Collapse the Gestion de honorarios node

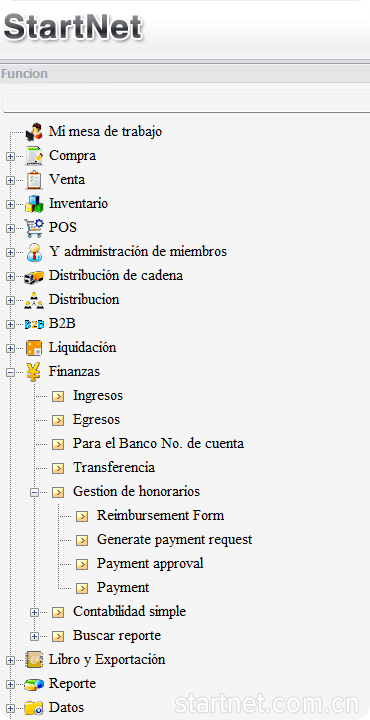click(34, 492)
